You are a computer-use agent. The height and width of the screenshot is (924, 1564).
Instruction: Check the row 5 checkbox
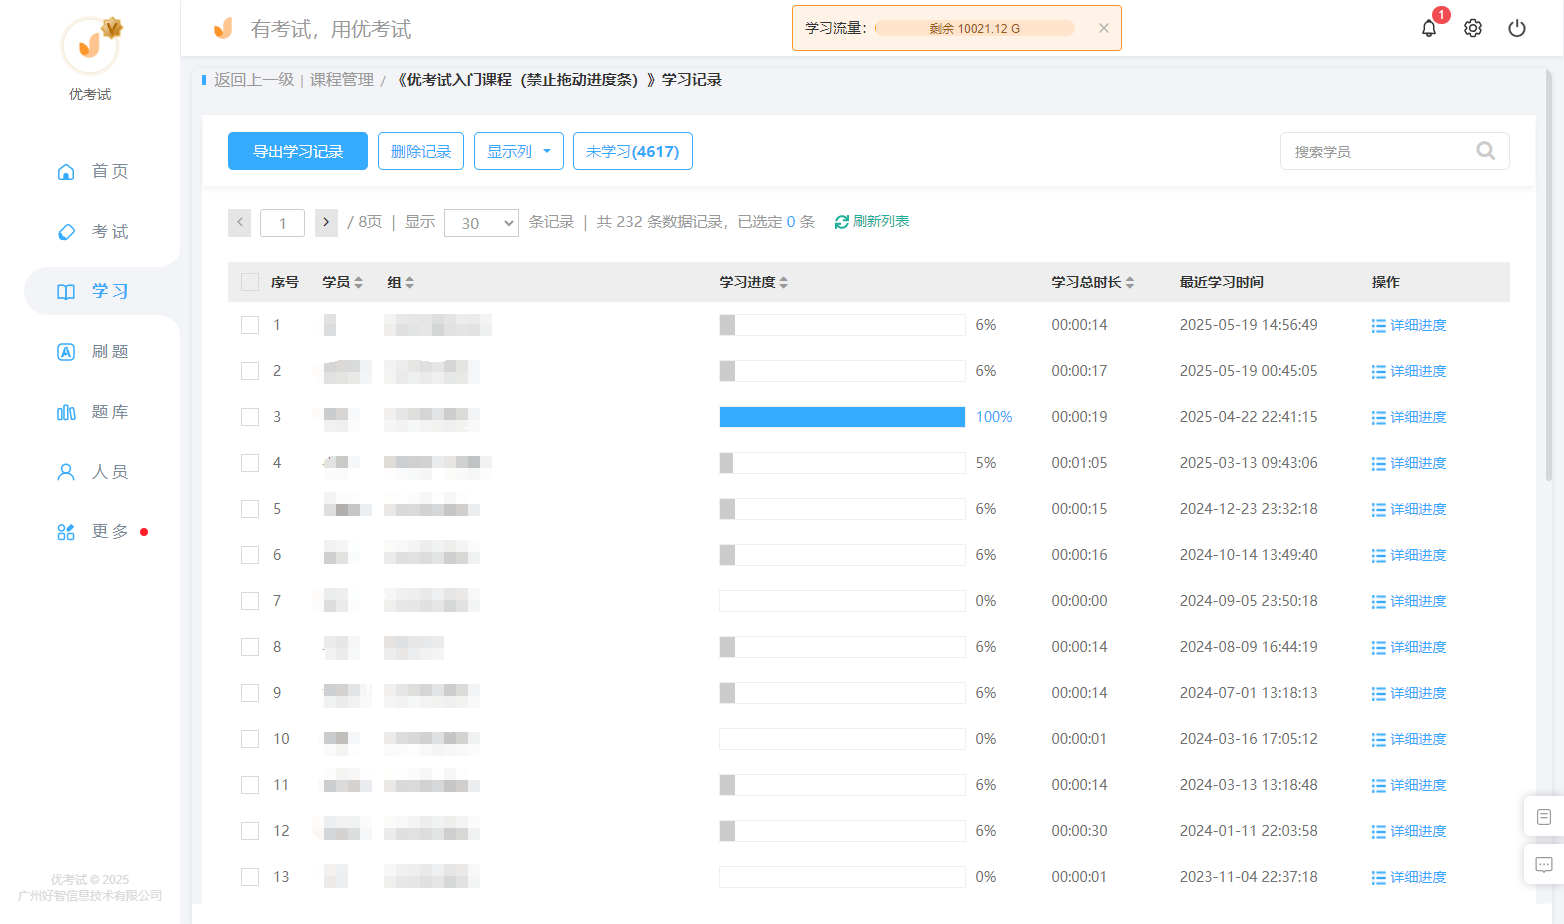pos(250,509)
